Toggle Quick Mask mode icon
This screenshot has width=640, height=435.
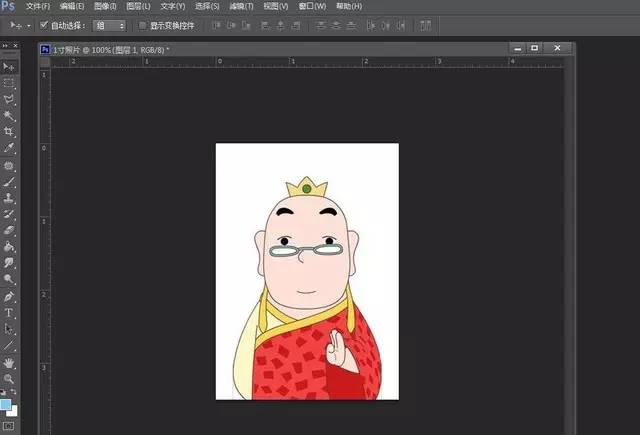pos(9,426)
